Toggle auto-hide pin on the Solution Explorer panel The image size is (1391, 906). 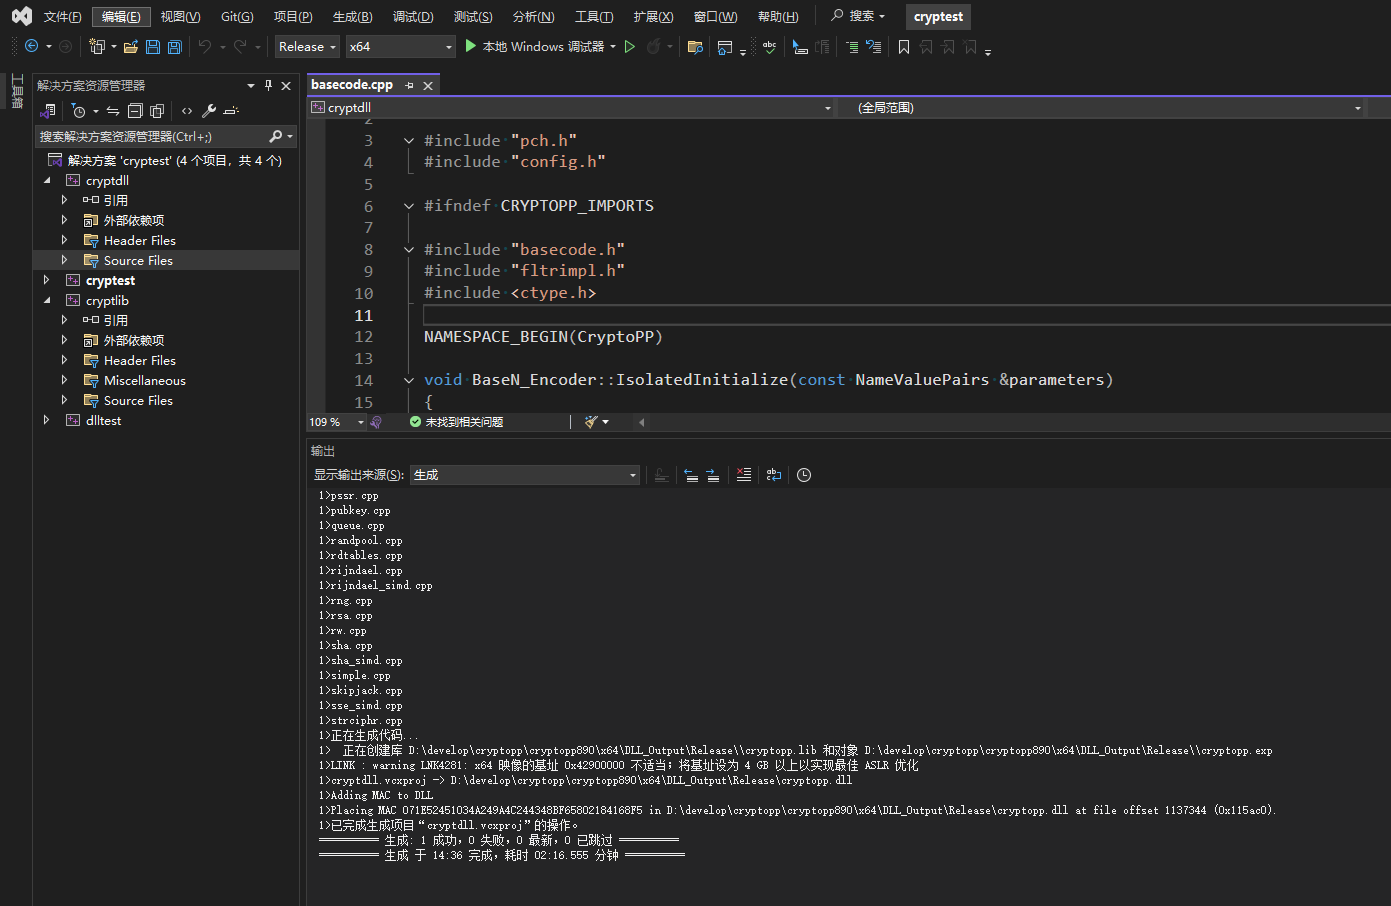(268, 86)
